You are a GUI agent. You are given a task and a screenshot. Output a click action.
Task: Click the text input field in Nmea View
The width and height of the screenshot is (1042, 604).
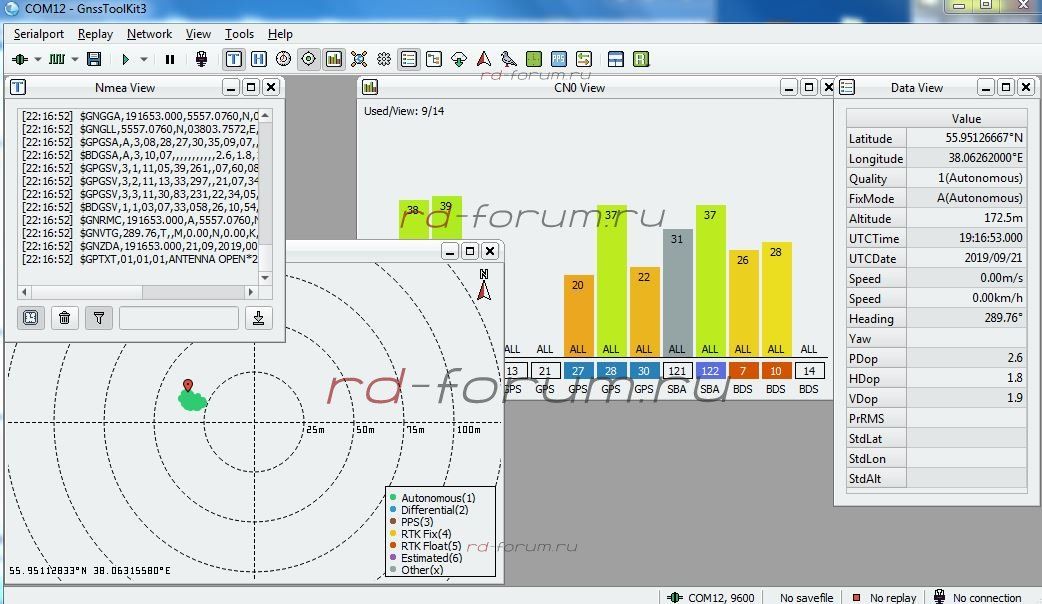point(179,318)
